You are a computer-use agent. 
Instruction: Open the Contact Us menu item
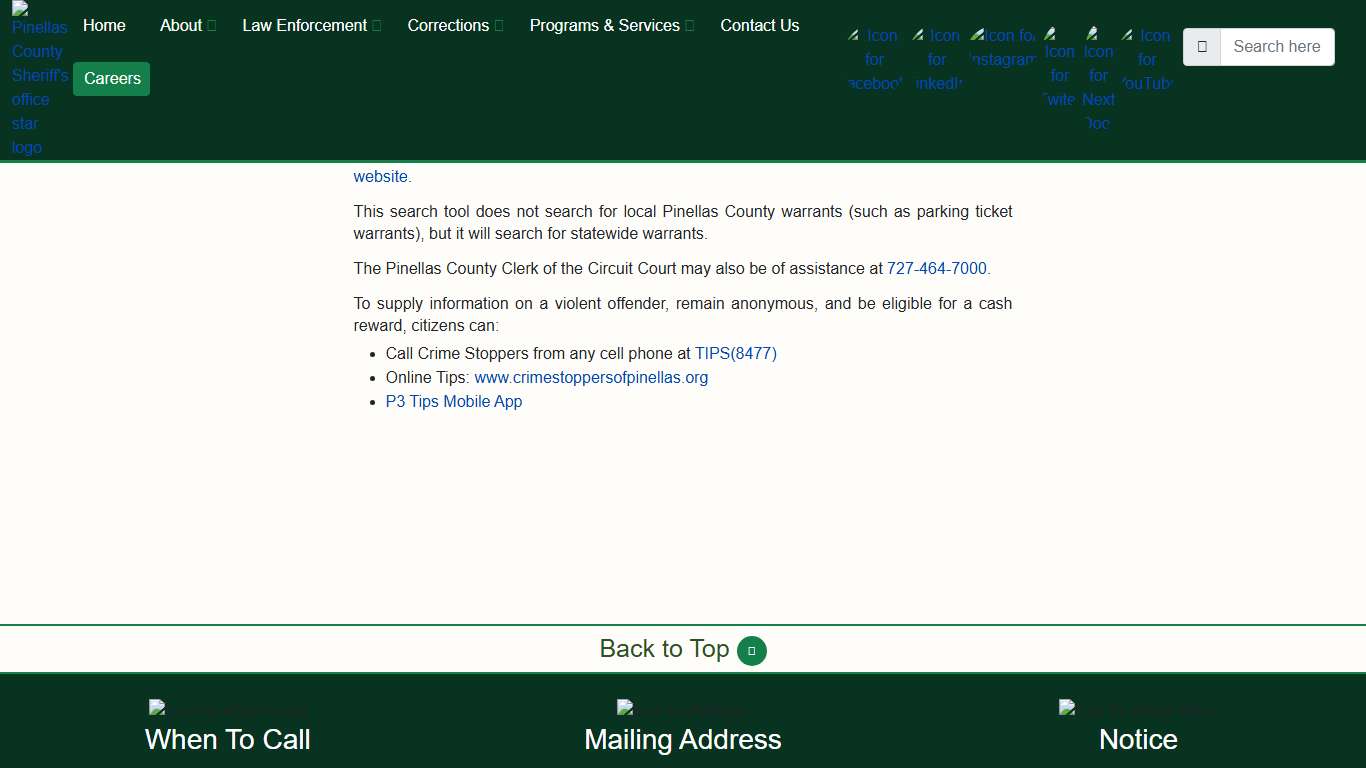coord(759,26)
